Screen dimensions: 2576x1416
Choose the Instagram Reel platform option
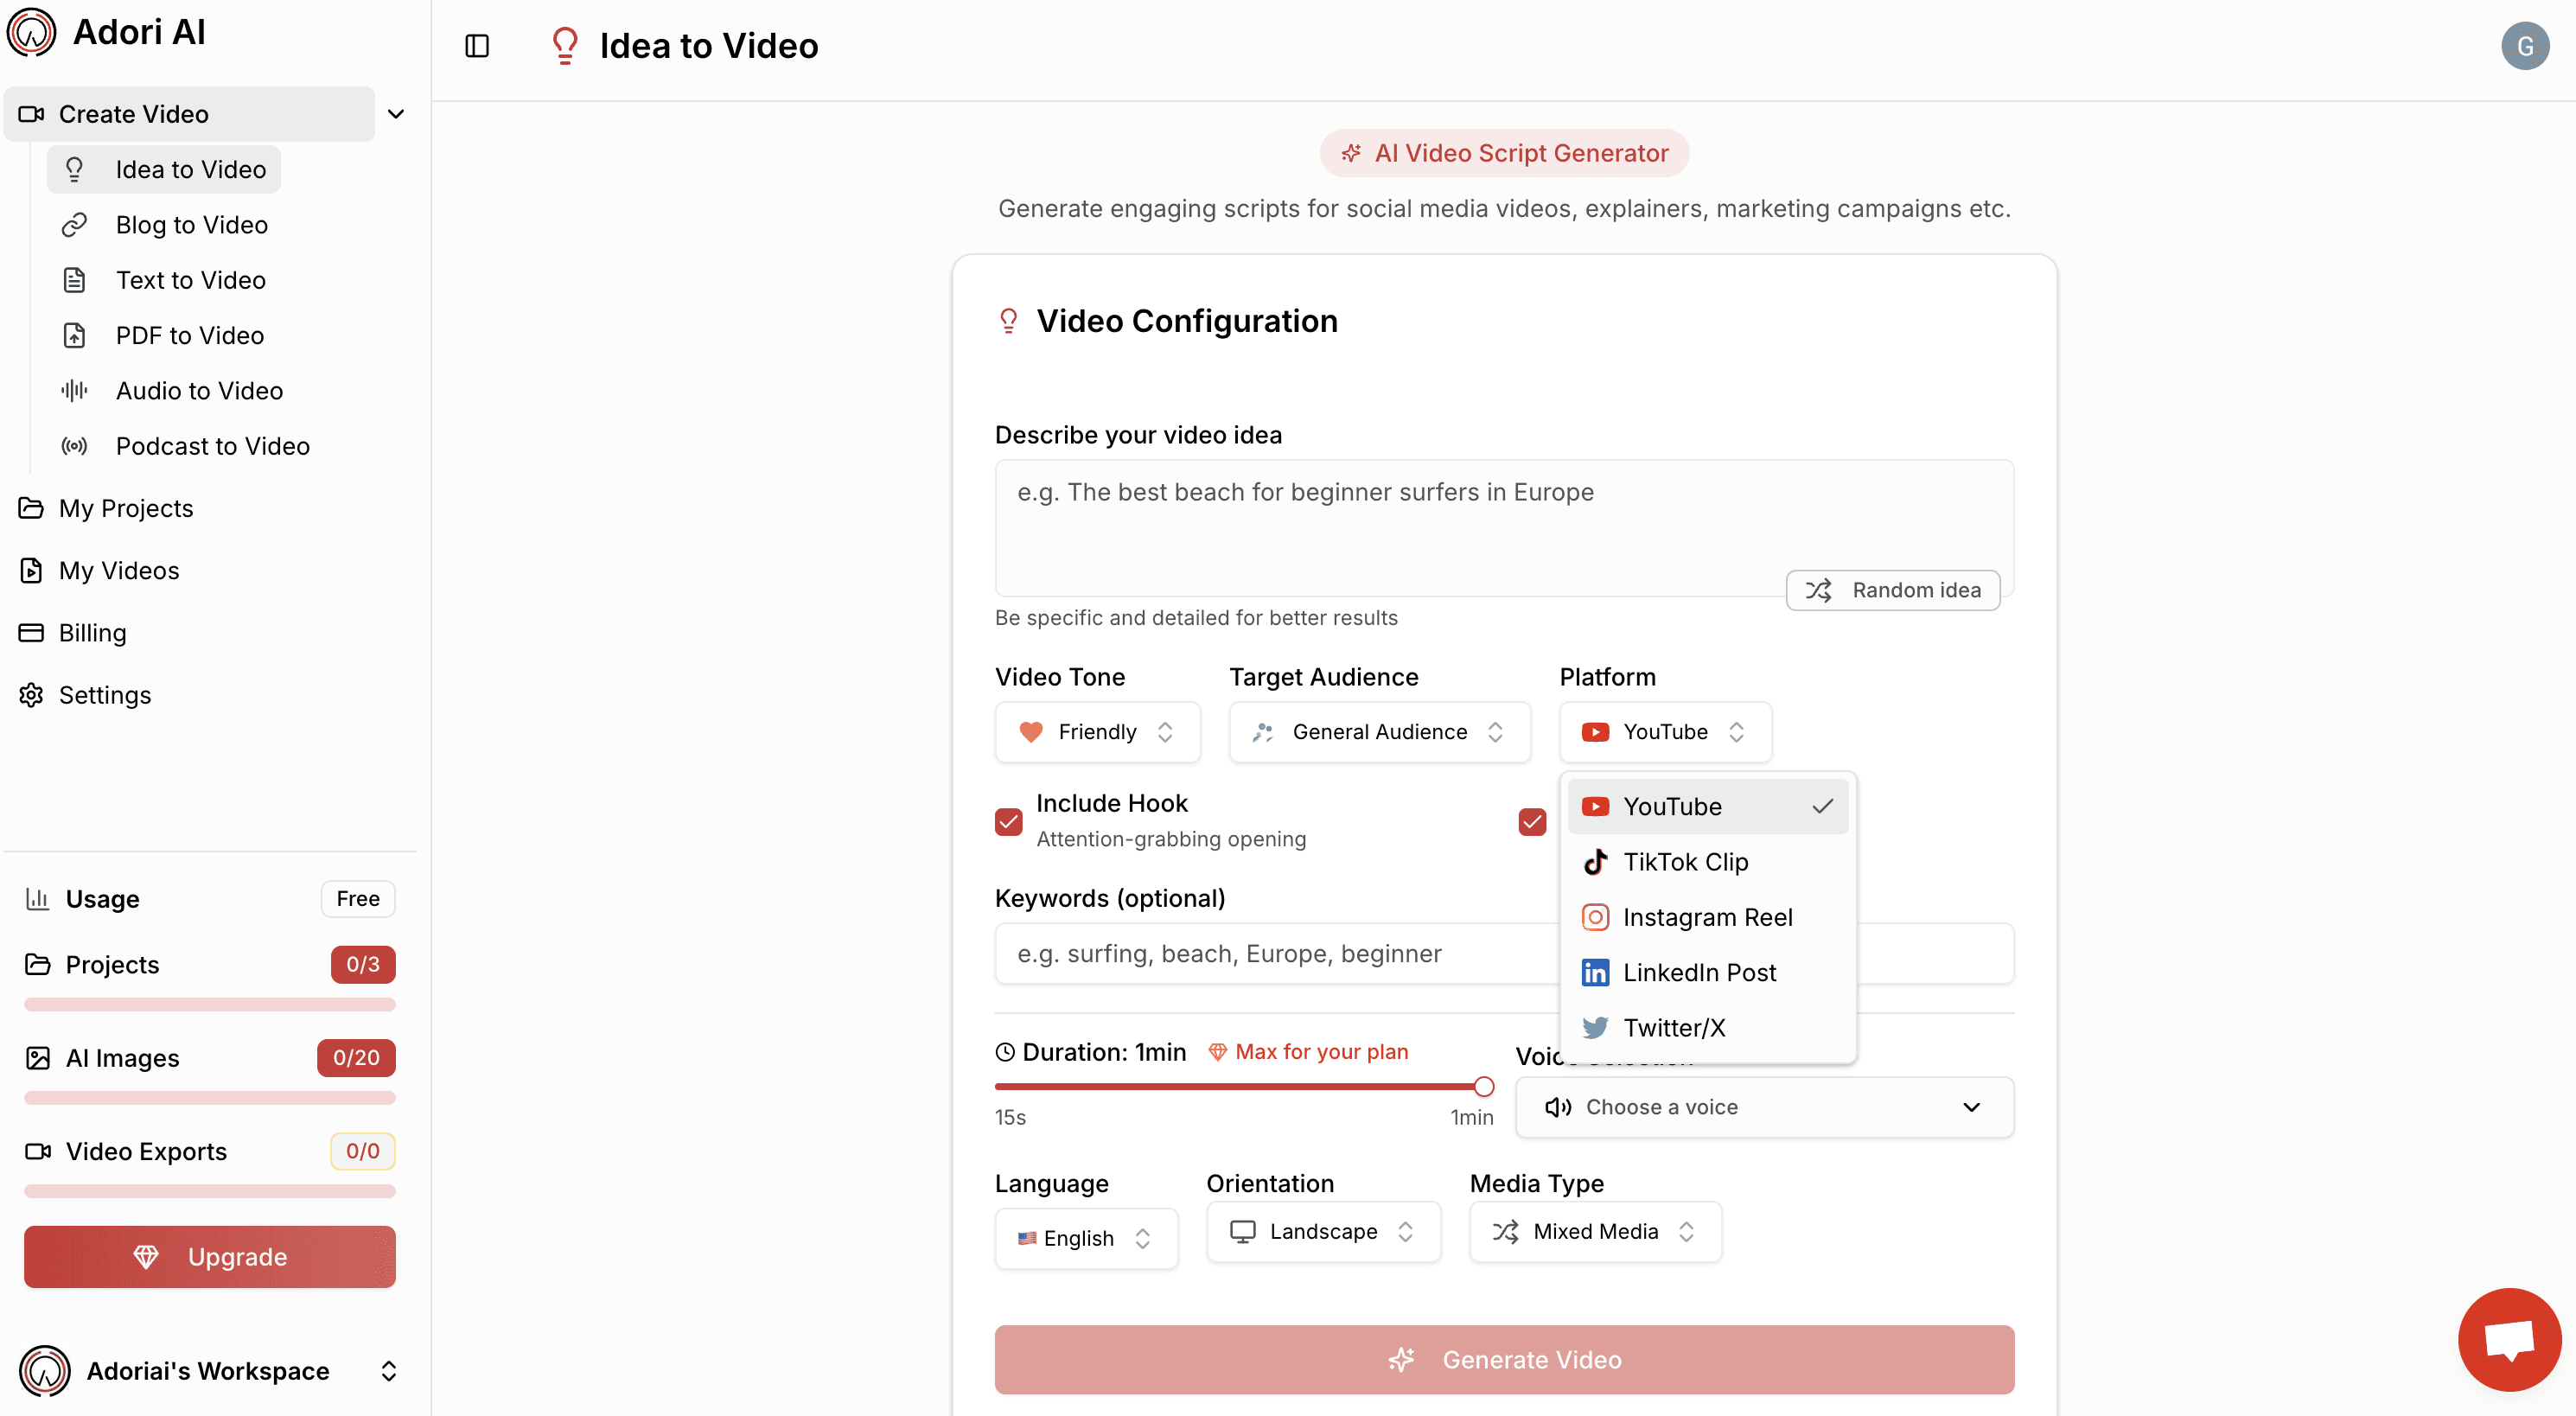tap(1707, 917)
